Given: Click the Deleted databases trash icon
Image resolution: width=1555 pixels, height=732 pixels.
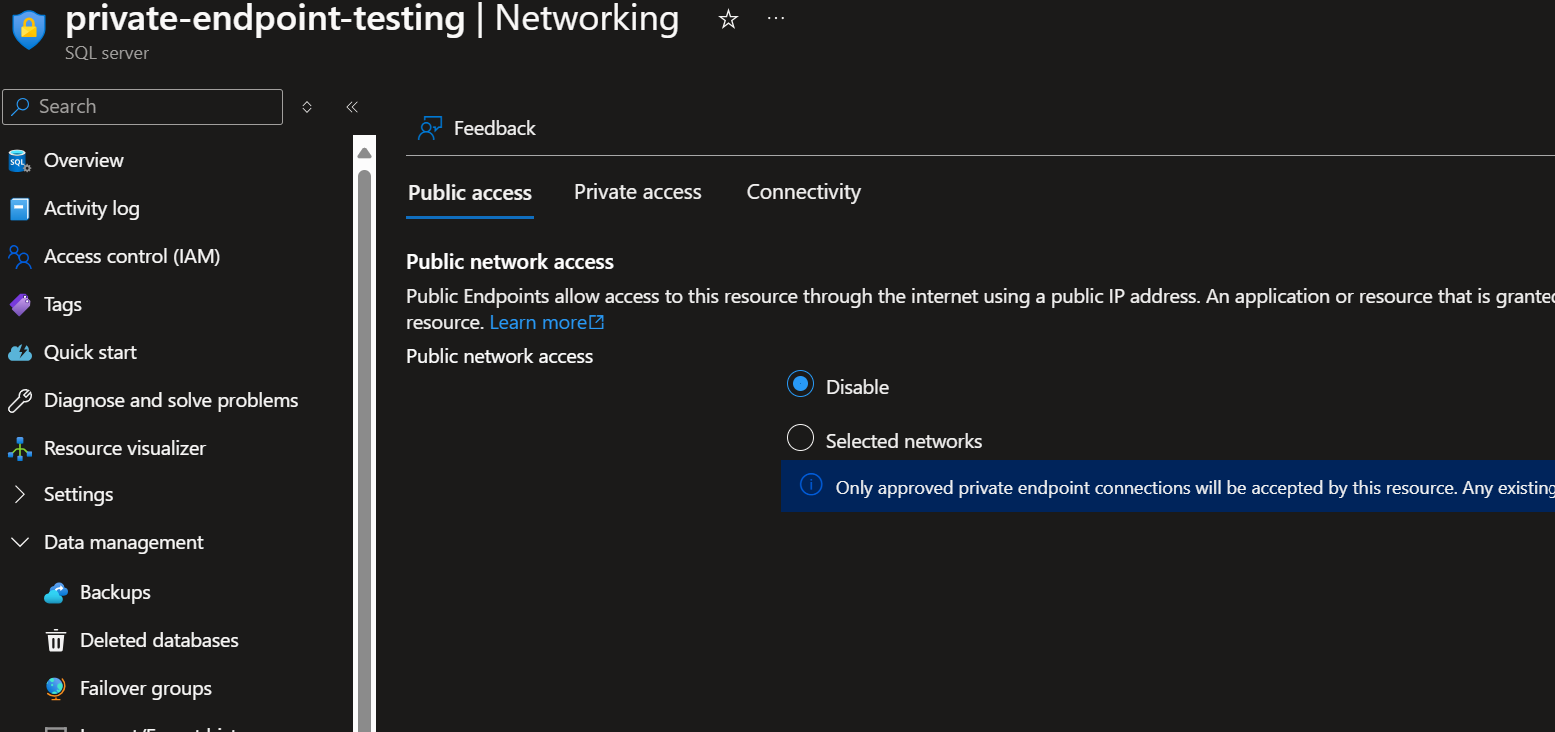Looking at the screenshot, I should [x=56, y=641].
